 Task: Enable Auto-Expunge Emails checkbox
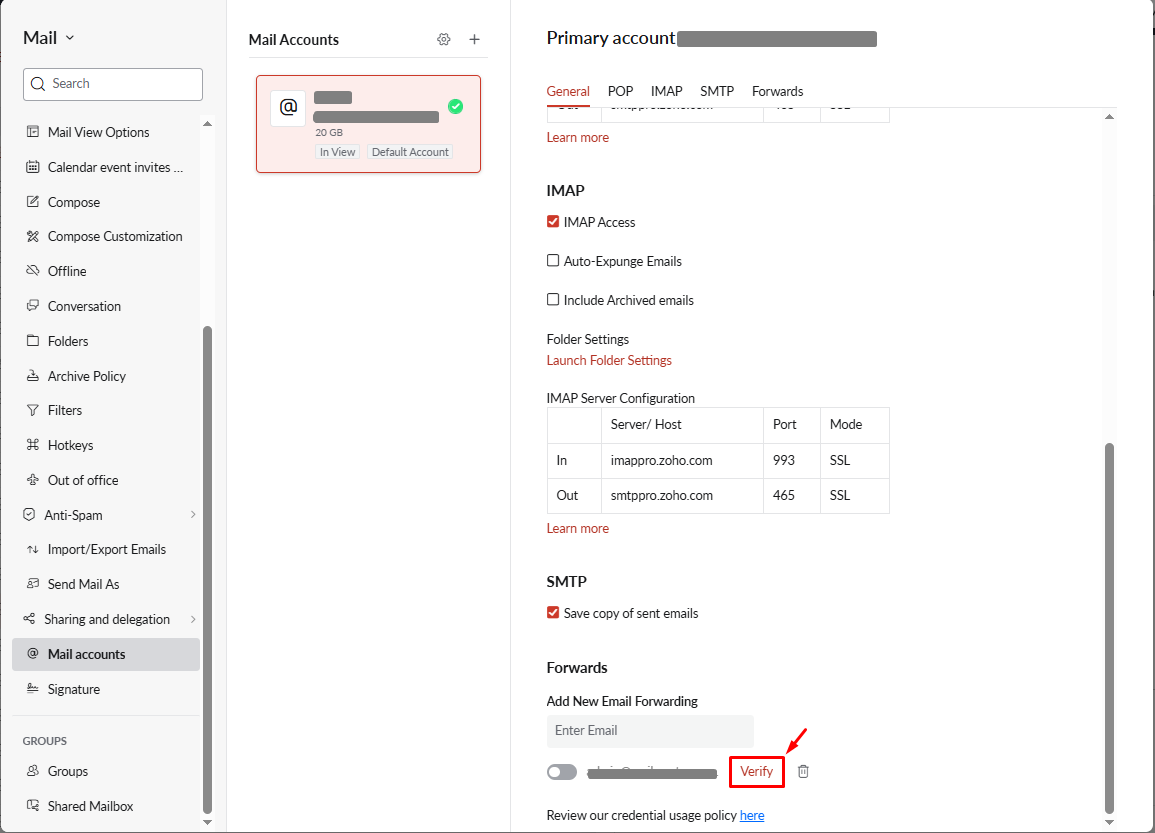coord(553,261)
